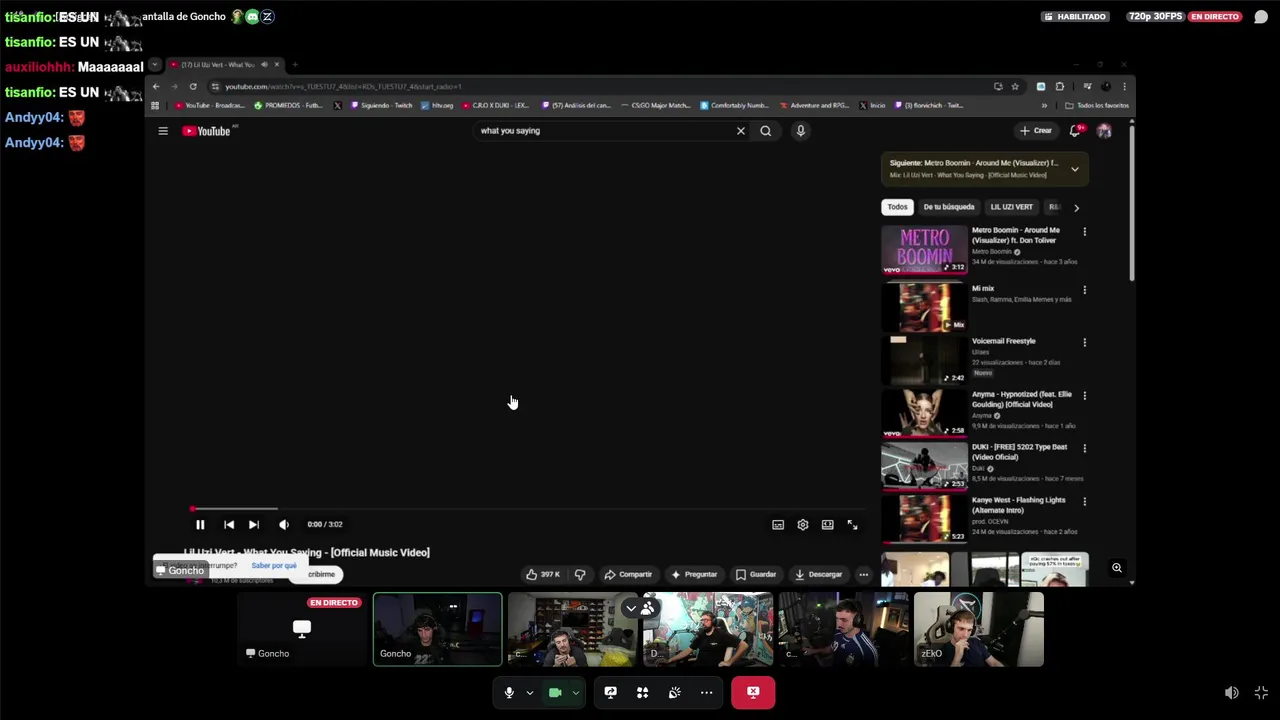The image size is (1280, 720).
Task: Open the YouTube account avatar menu
Action: click(1104, 131)
